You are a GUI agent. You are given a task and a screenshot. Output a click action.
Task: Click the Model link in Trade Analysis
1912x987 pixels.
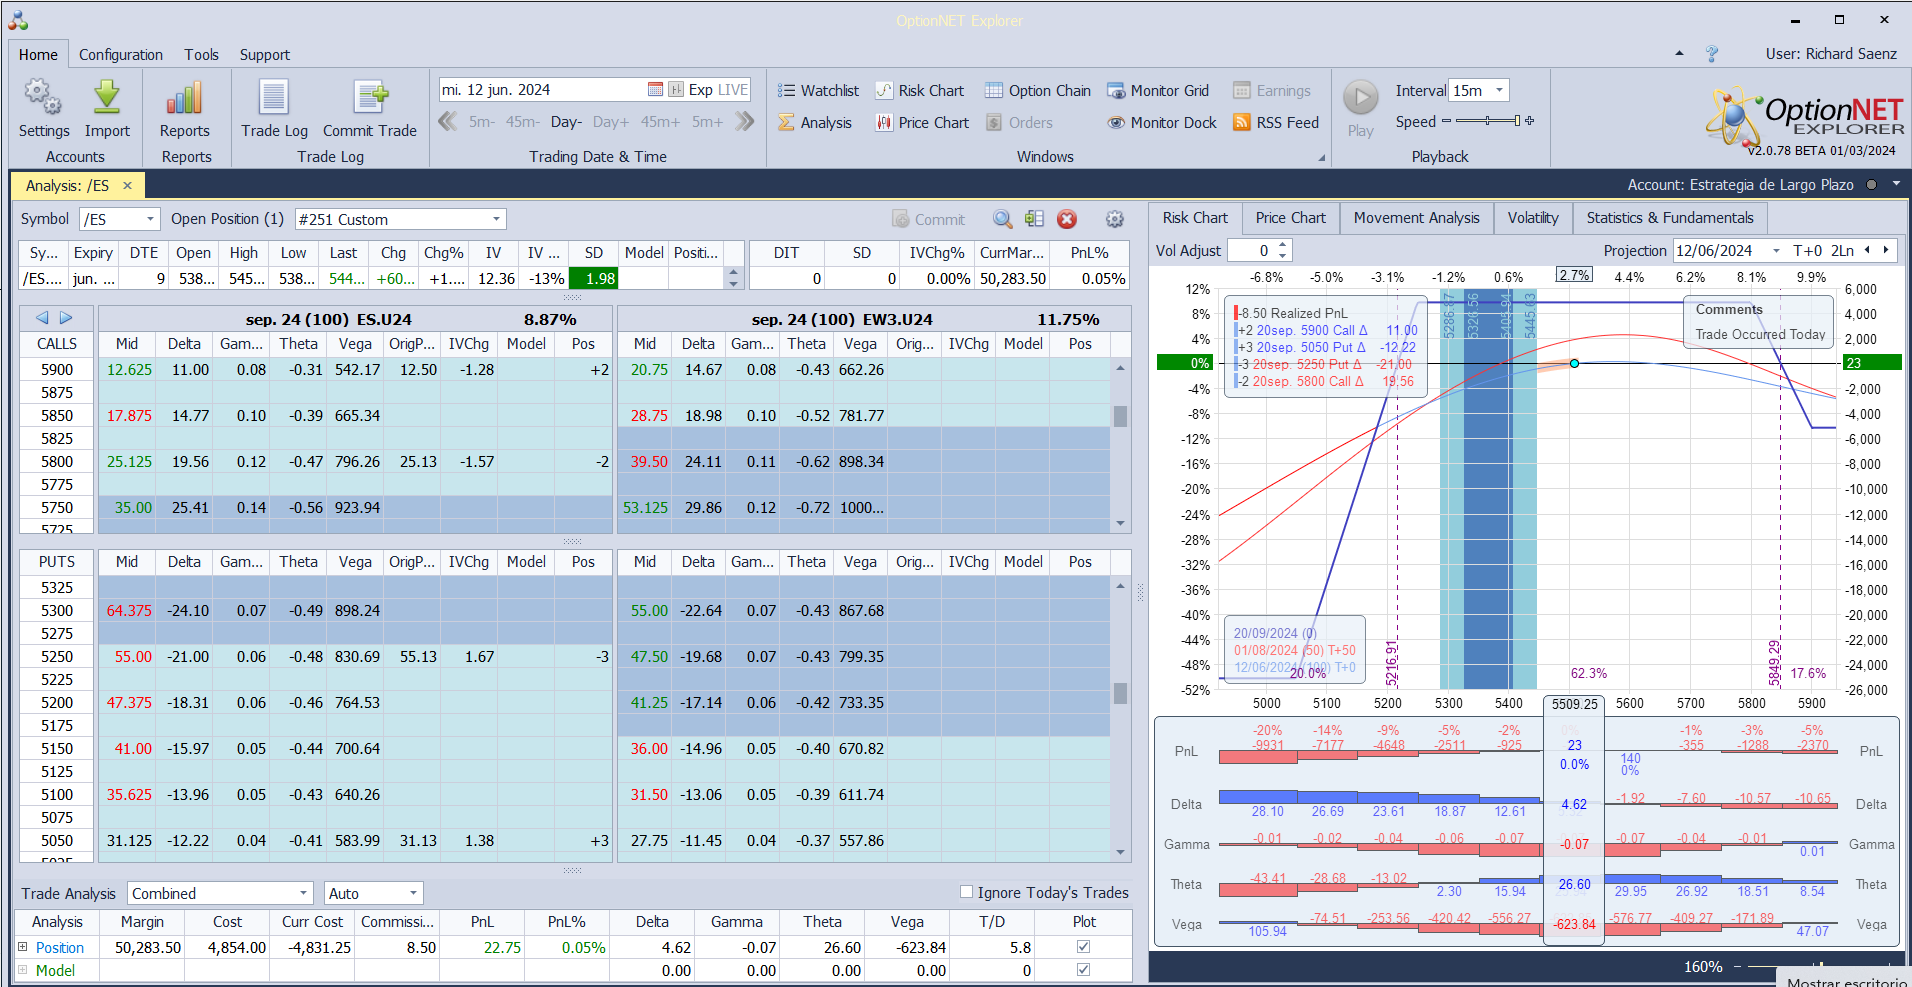[55, 970]
